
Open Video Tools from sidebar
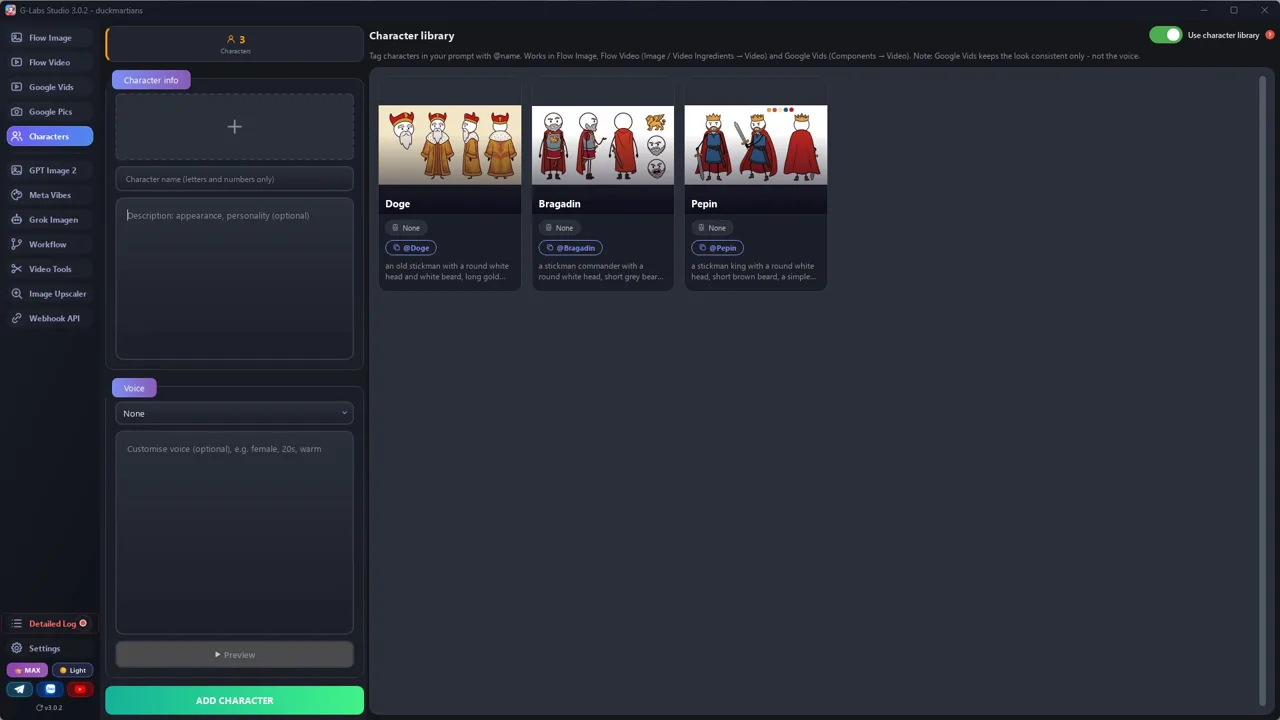(x=49, y=269)
